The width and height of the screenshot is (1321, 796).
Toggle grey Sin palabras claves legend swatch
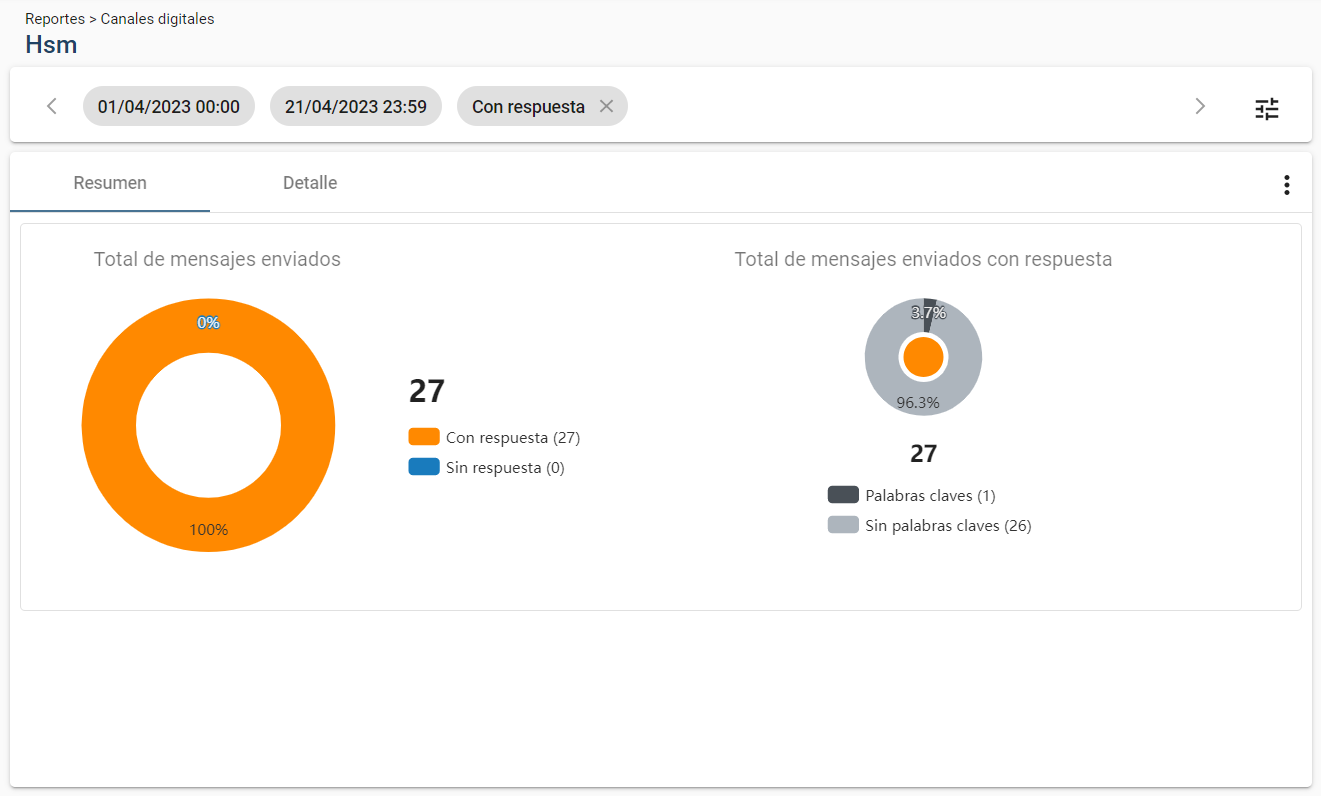[x=843, y=525]
